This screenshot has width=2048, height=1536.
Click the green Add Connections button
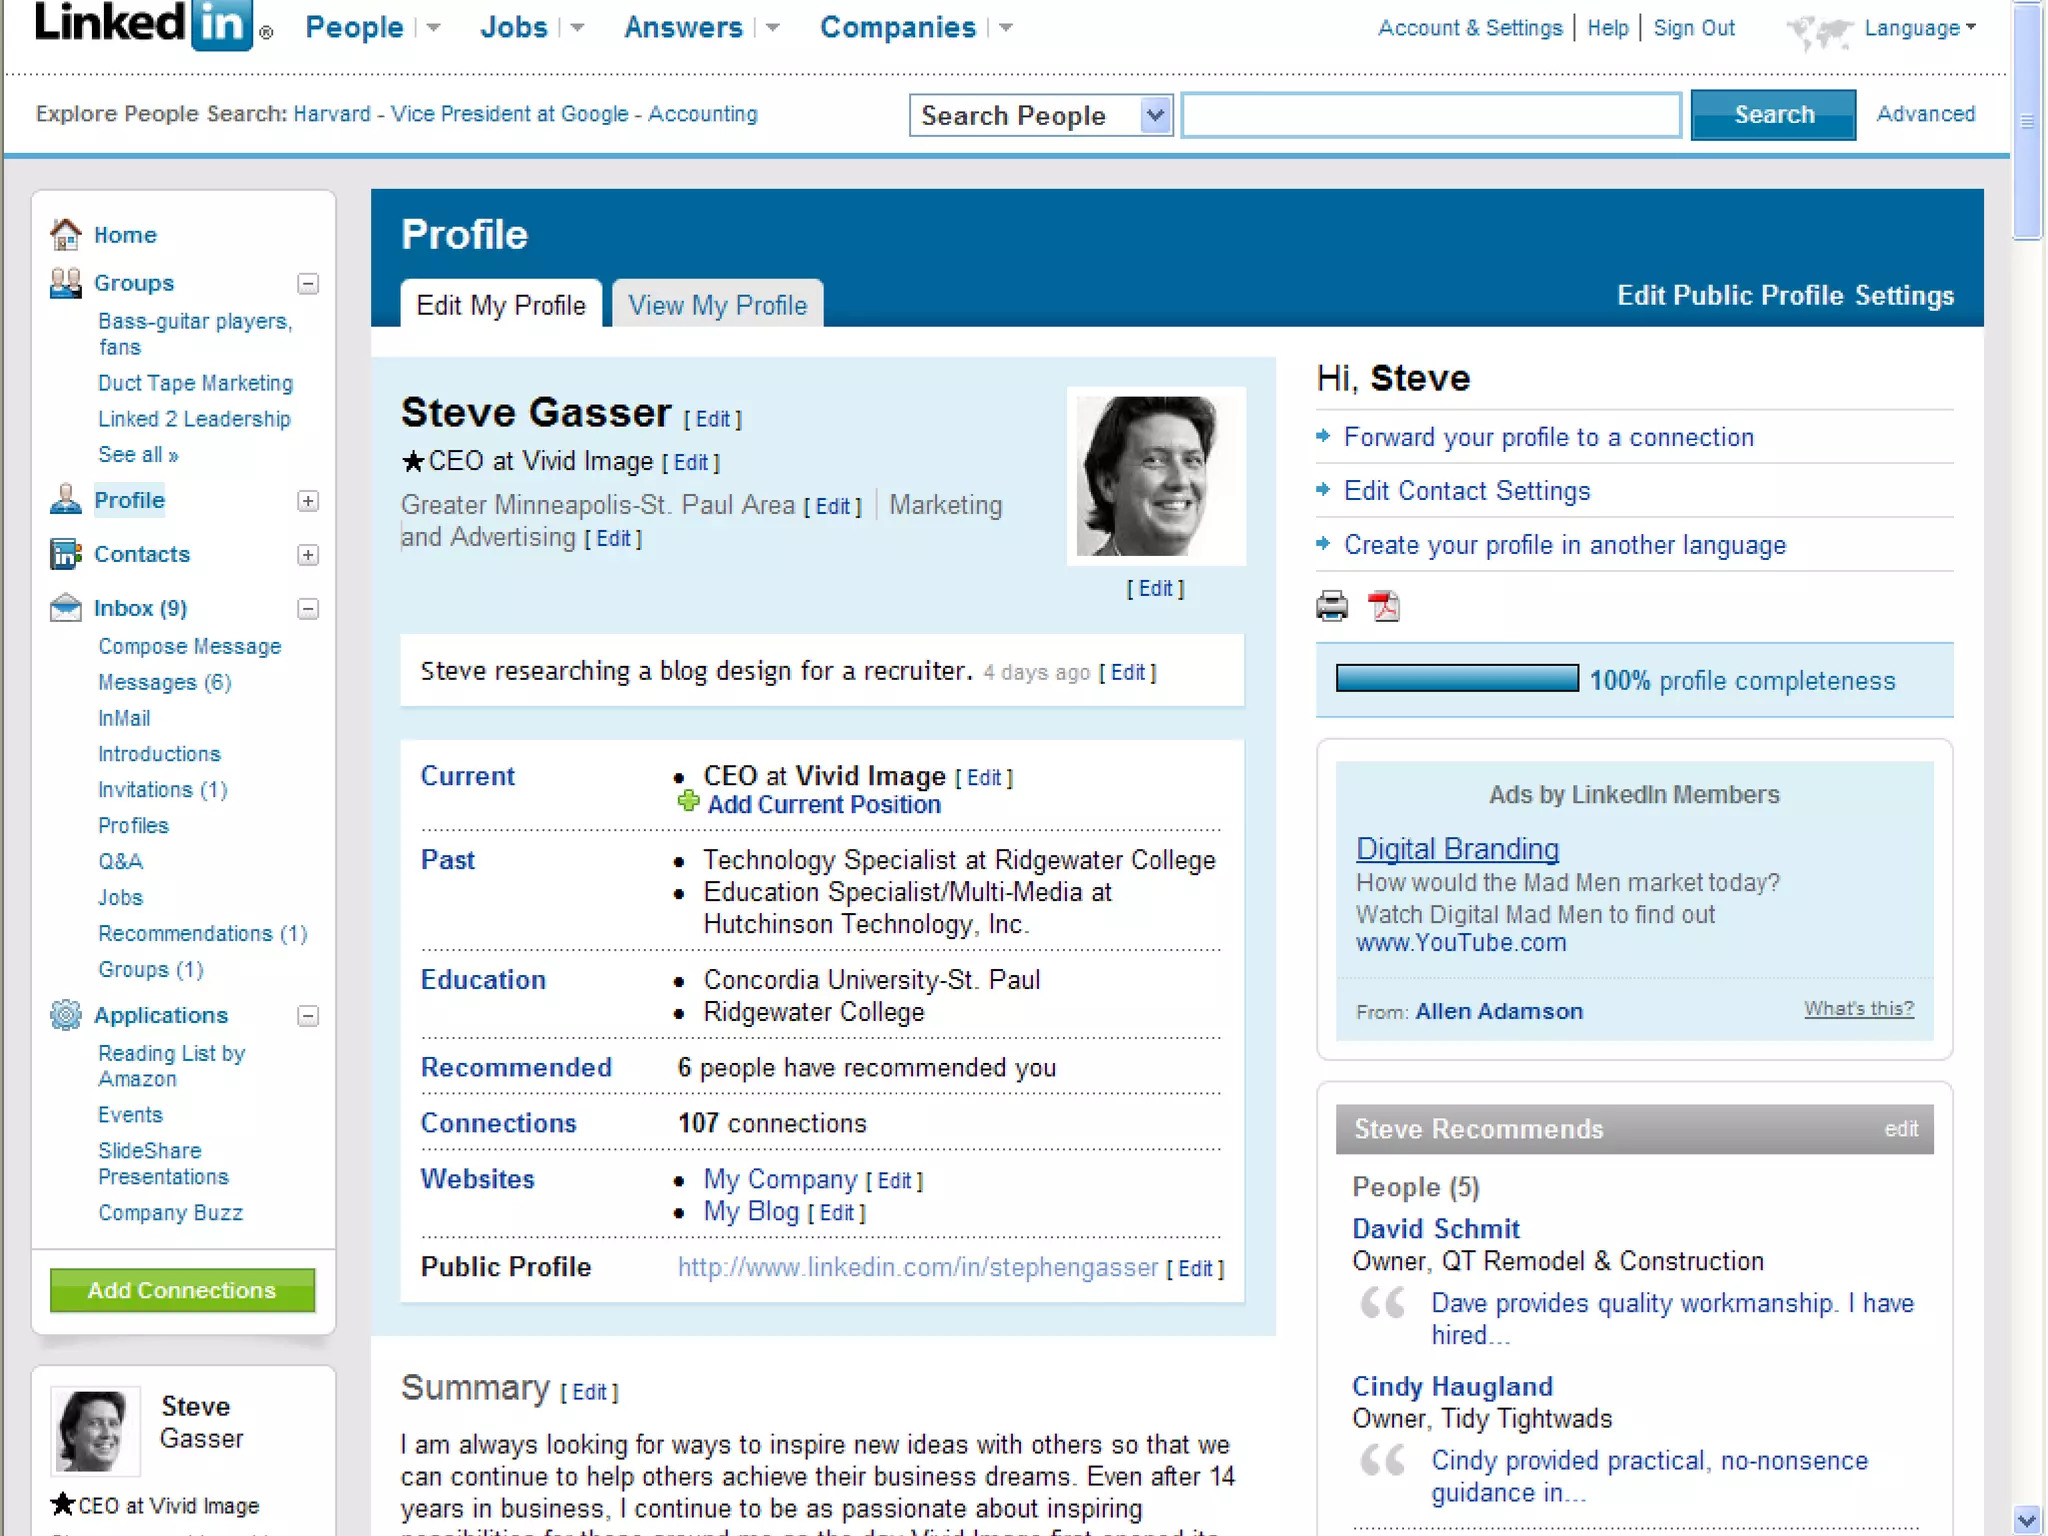point(182,1290)
